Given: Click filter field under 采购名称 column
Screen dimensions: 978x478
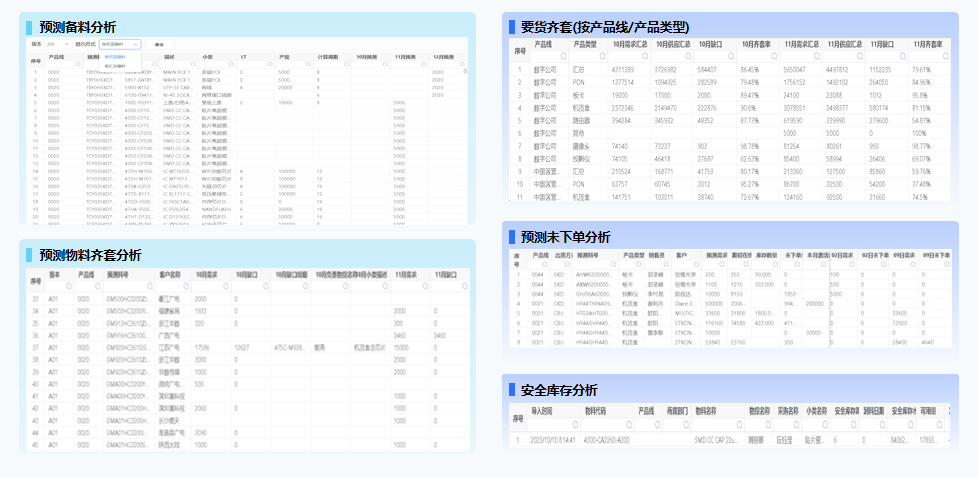Looking at the screenshot, I should (786, 425).
